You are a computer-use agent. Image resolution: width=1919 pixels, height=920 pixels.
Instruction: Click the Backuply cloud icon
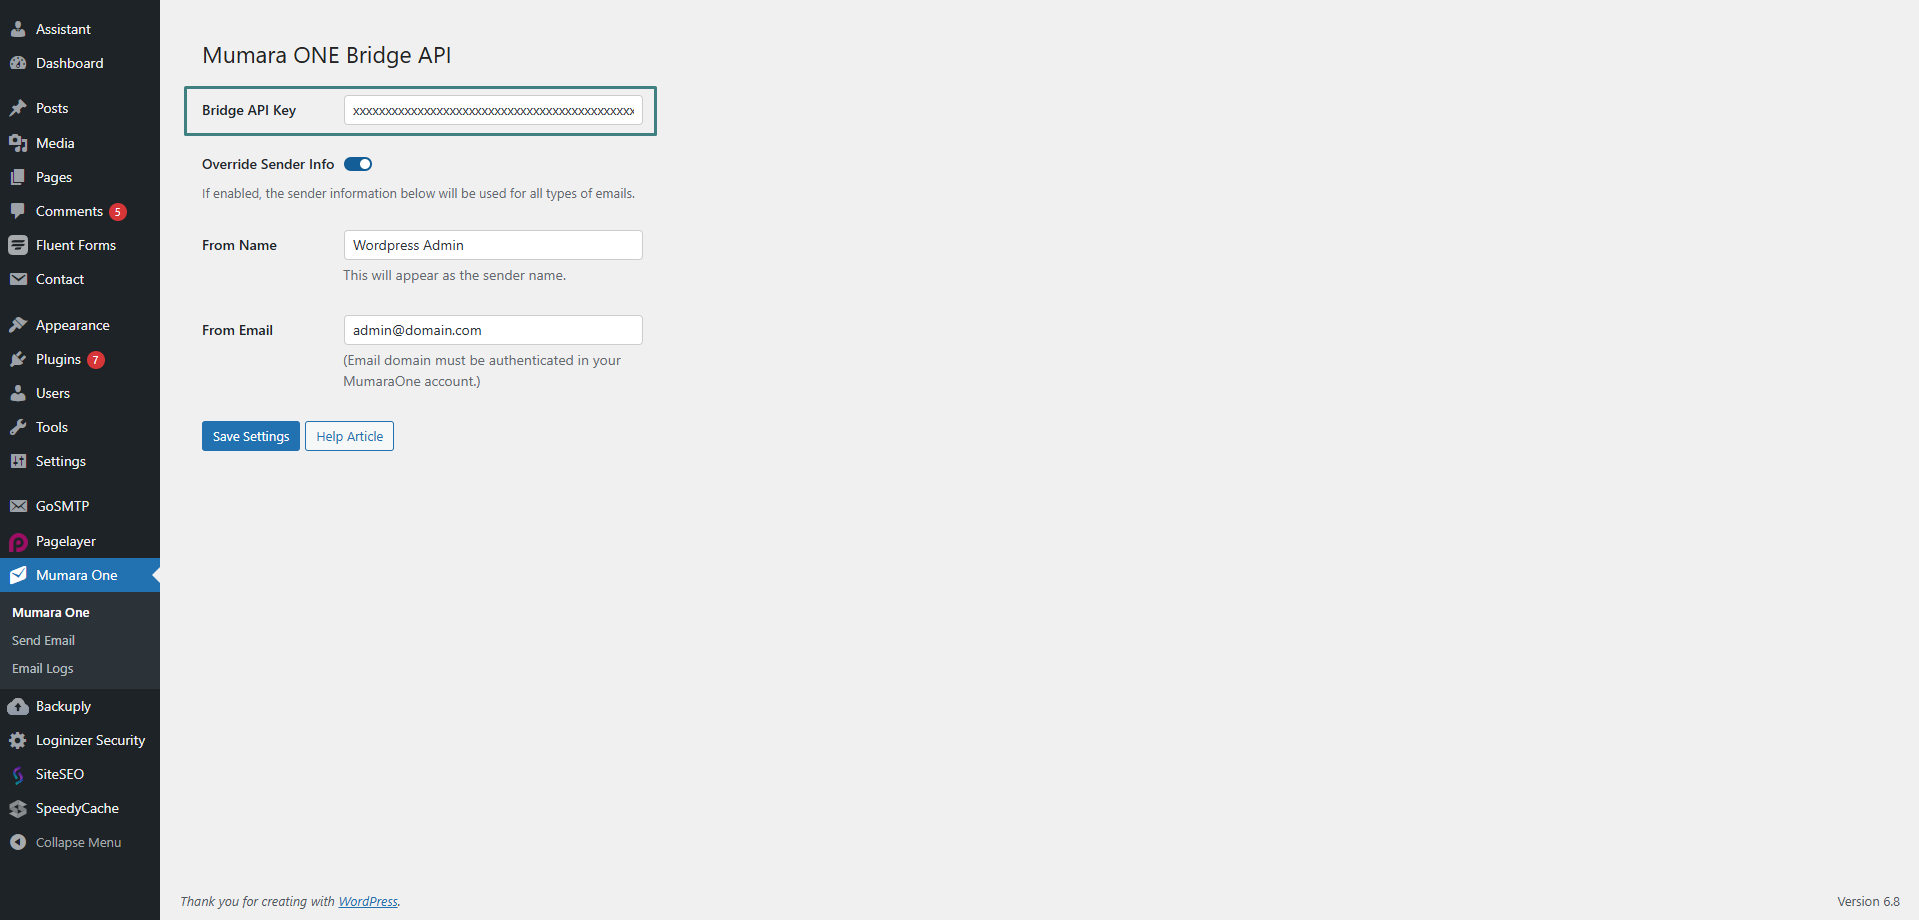pyautogui.click(x=18, y=706)
